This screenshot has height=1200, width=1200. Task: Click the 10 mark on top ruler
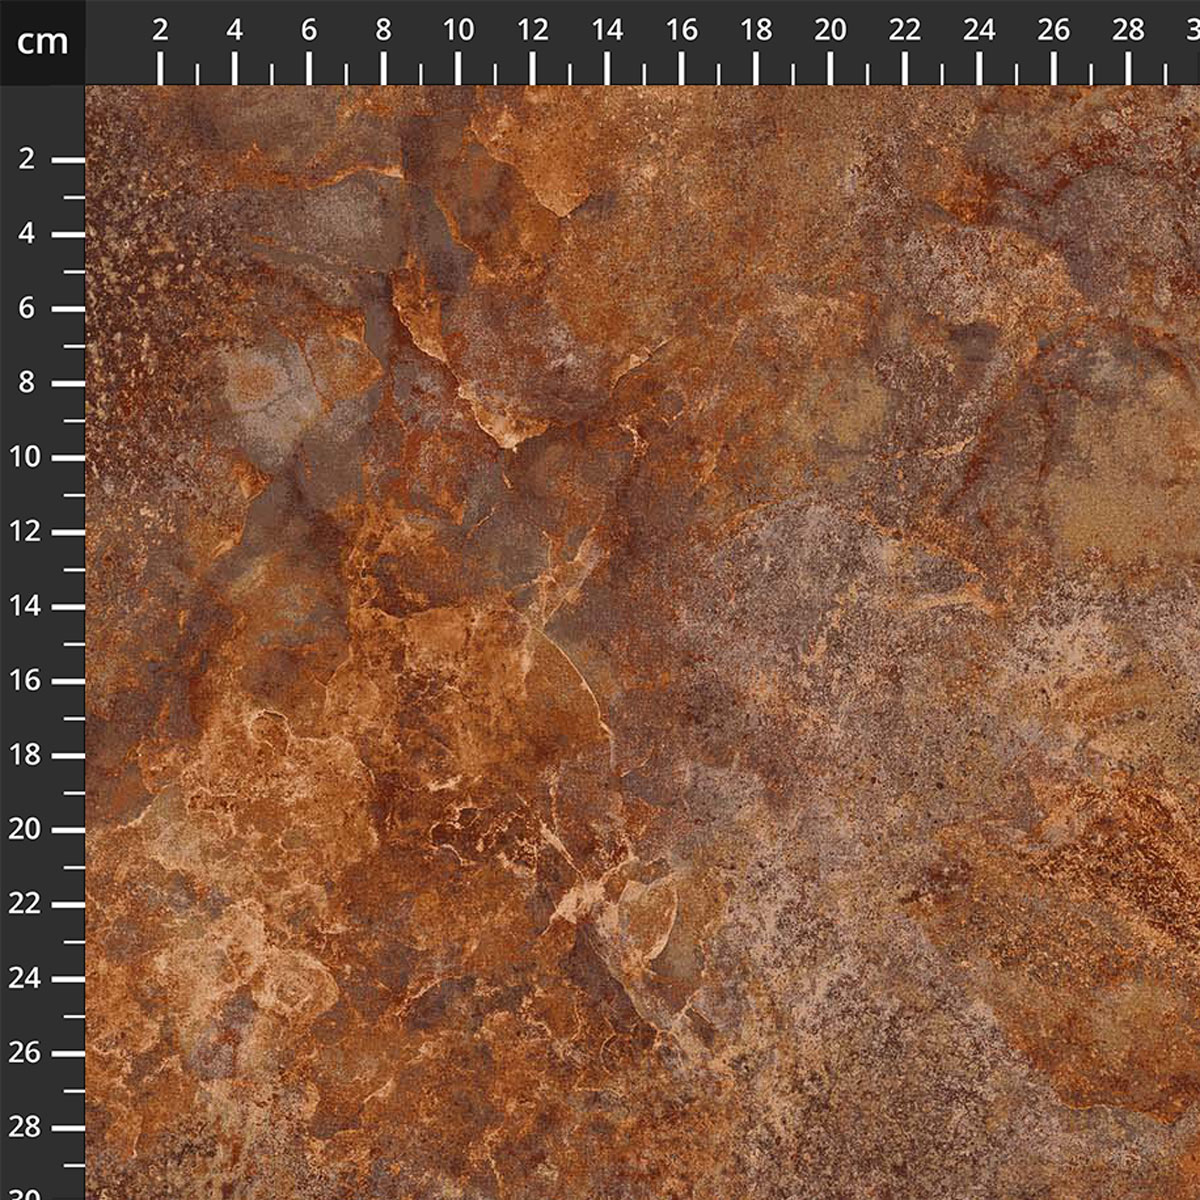pyautogui.click(x=458, y=31)
